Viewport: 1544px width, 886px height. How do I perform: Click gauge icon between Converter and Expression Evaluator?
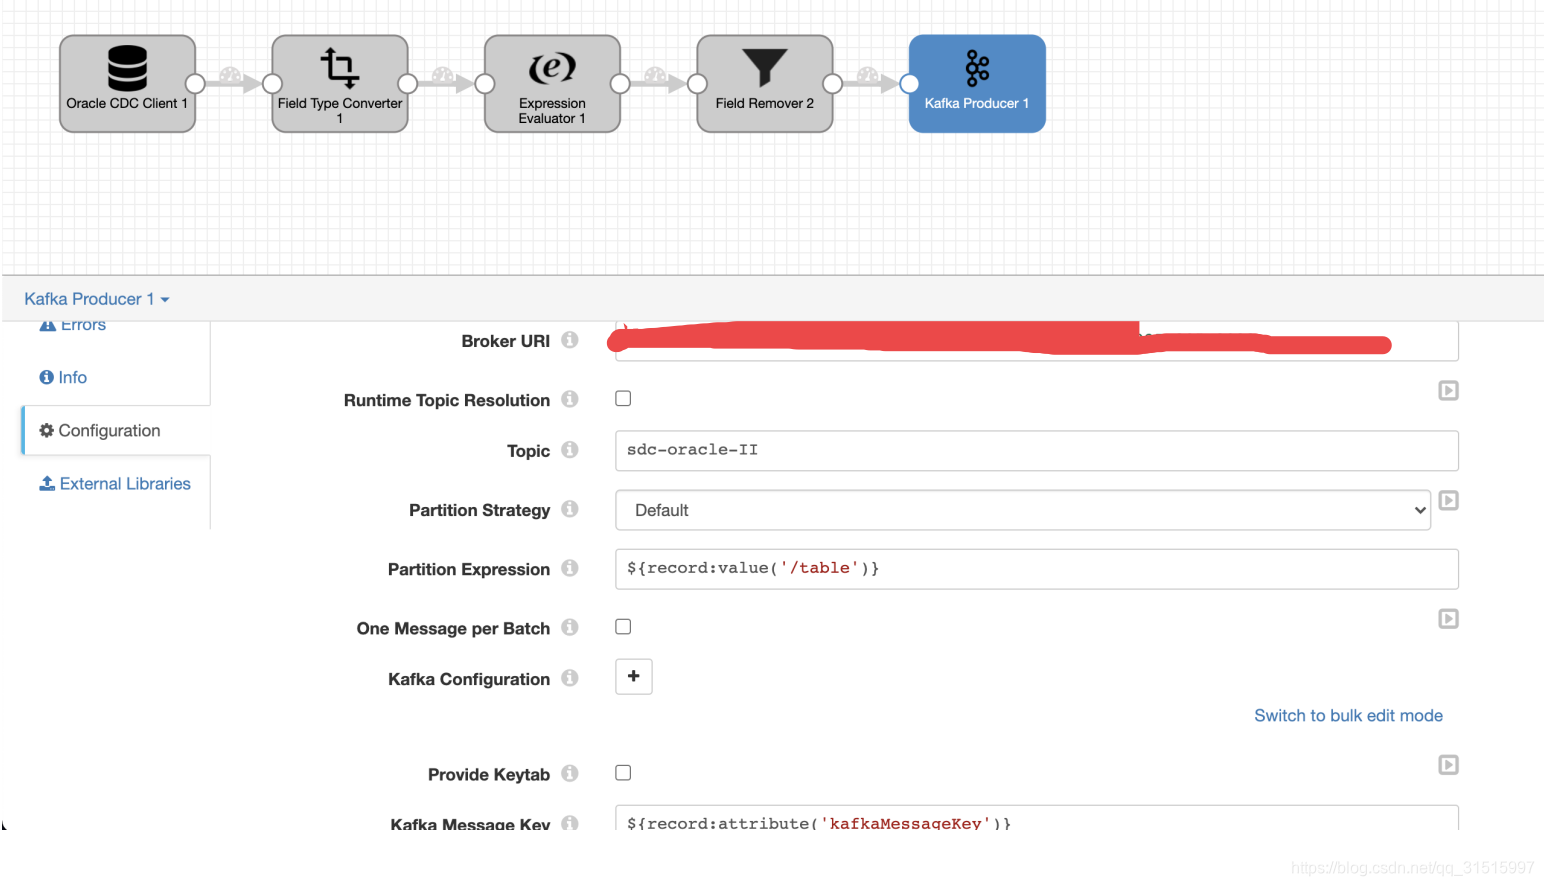coord(443,76)
